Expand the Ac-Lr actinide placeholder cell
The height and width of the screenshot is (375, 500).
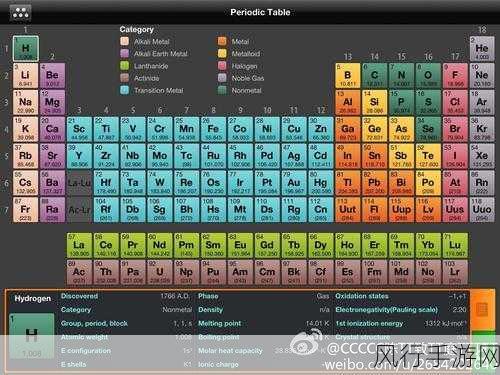click(79, 210)
